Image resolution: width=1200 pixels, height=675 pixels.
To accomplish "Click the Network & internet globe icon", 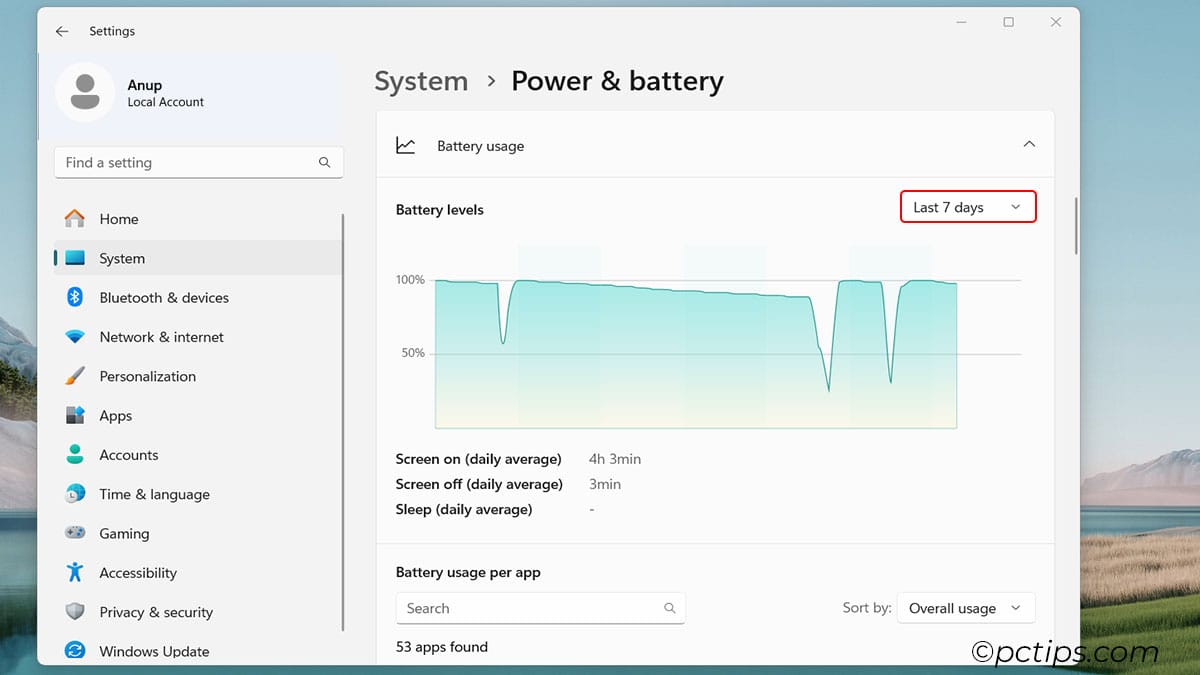I will pos(75,337).
